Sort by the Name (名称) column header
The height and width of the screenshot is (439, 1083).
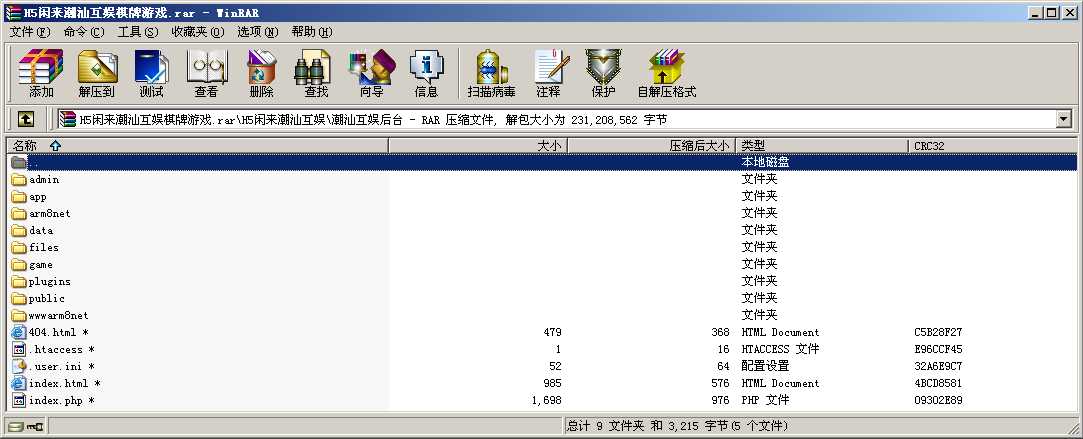coord(198,146)
